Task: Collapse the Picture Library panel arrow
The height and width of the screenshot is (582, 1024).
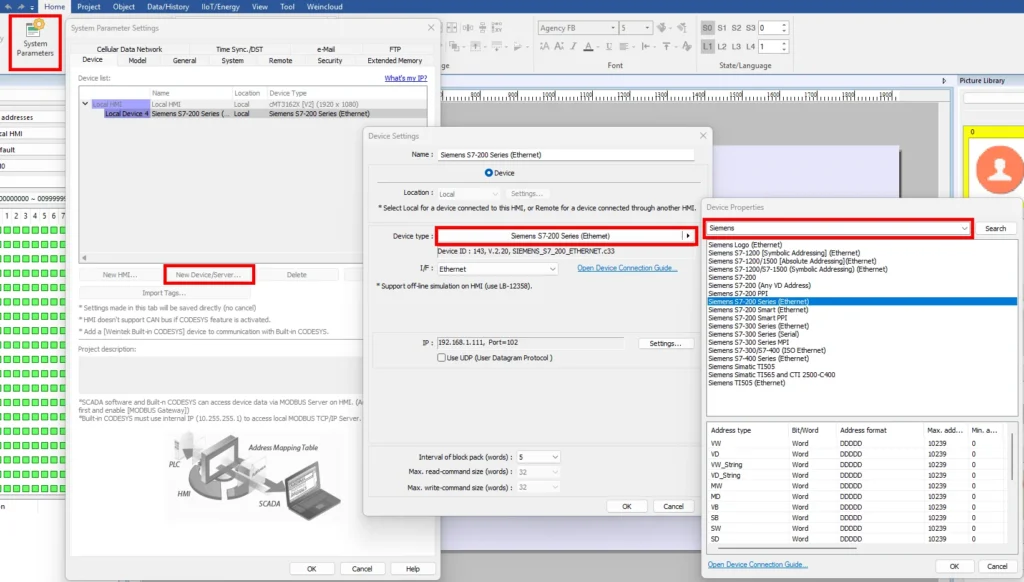Action: click(945, 81)
